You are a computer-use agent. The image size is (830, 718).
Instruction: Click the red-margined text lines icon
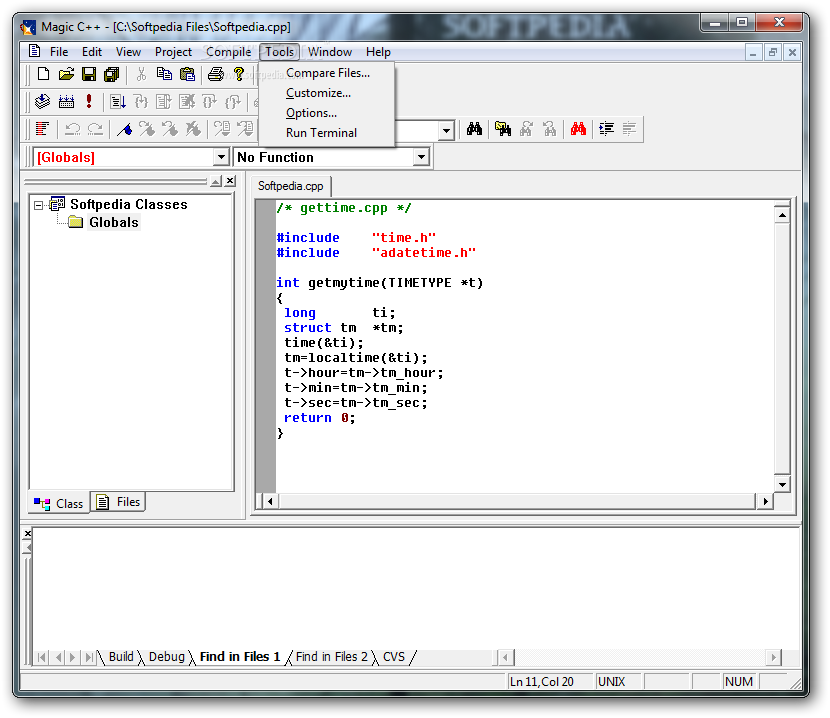point(42,129)
